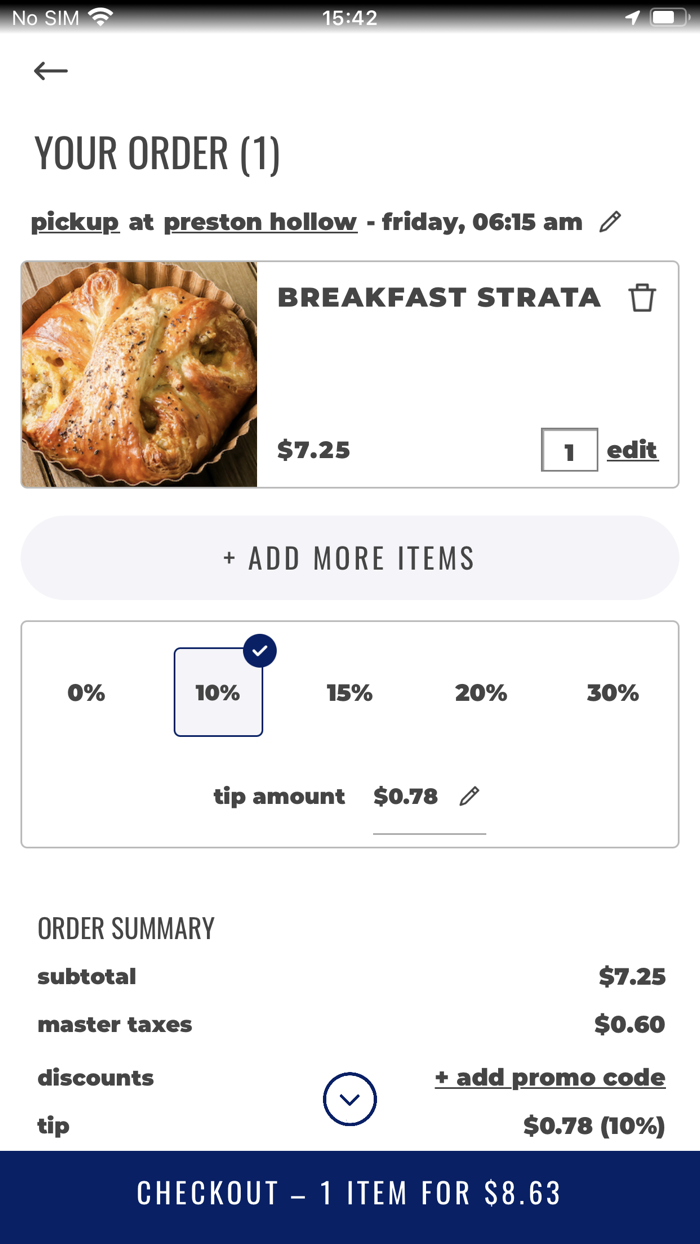Change location via preston hollow link

point(260,222)
